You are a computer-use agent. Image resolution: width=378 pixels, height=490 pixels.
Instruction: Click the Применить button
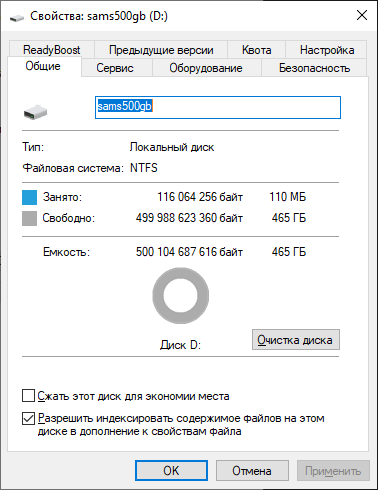pyautogui.click(x=333, y=471)
